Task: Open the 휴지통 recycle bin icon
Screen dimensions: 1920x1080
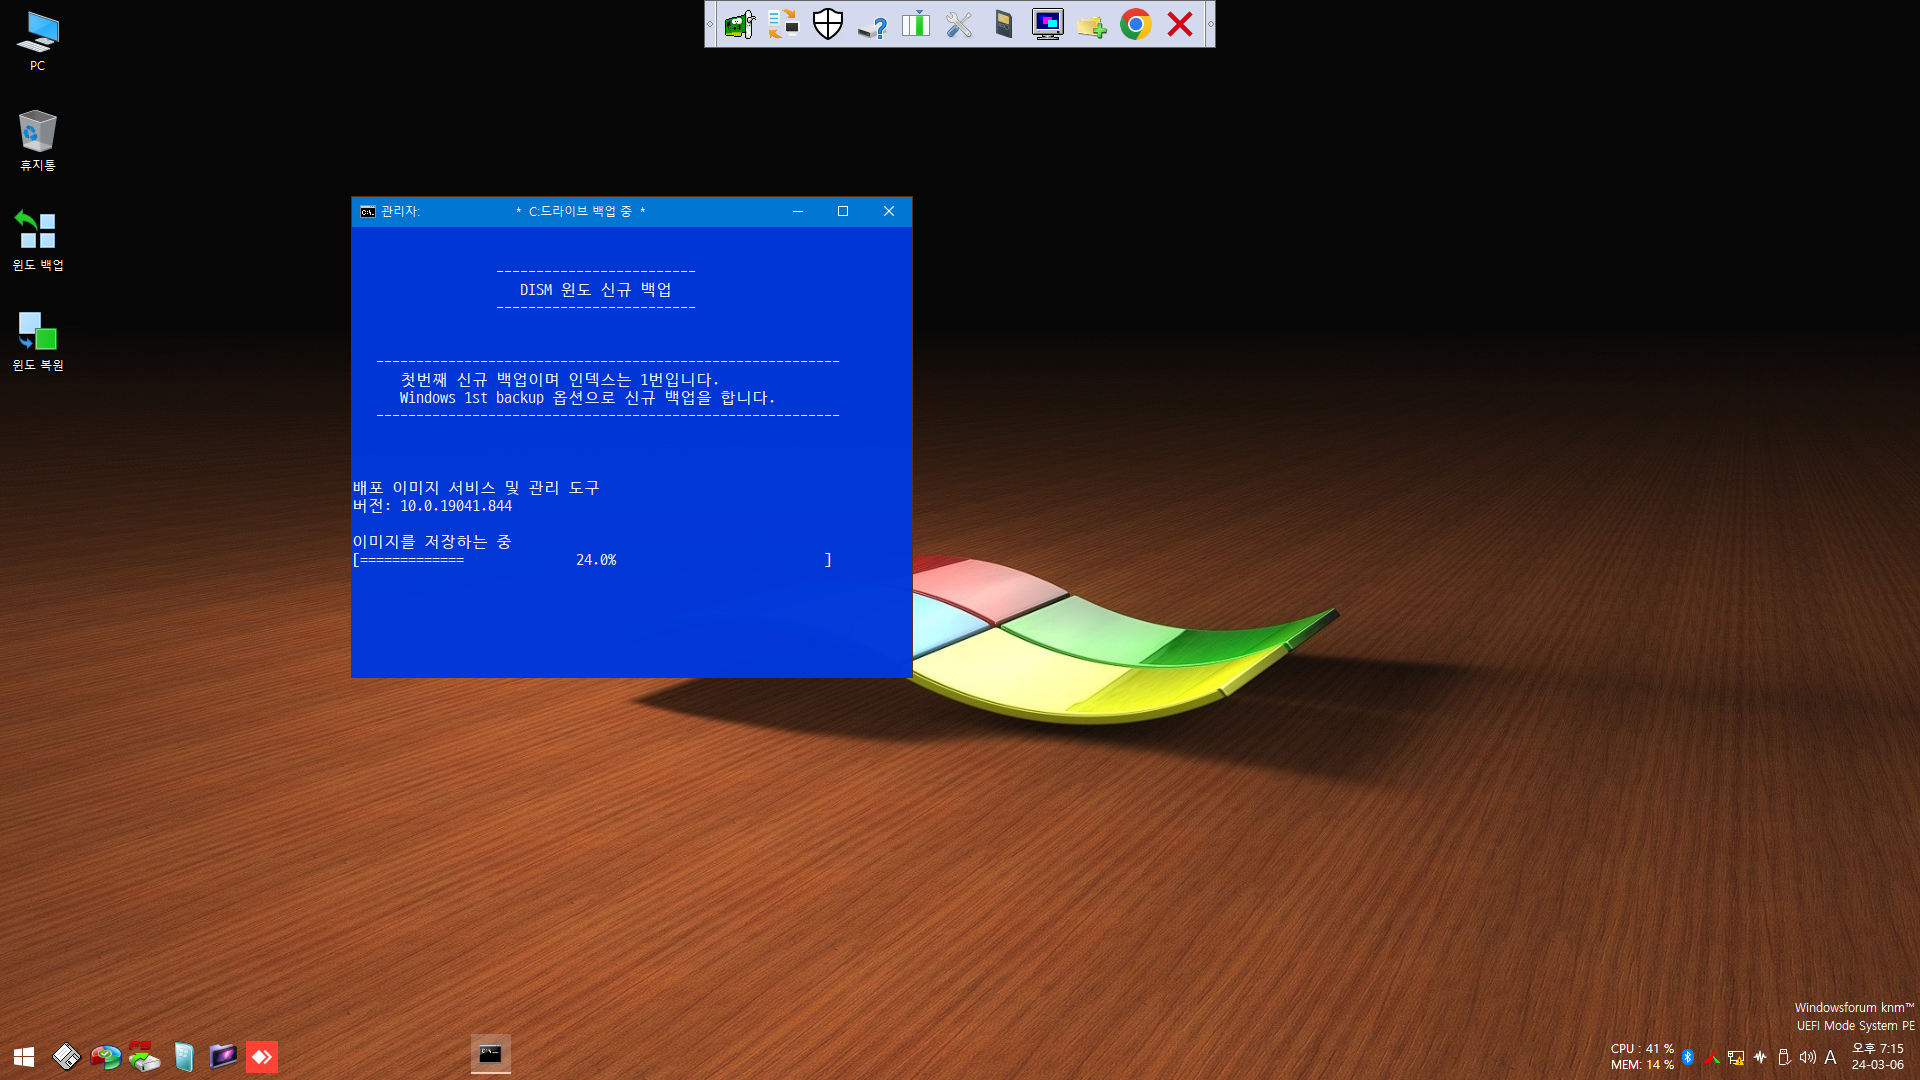Action: (37, 141)
